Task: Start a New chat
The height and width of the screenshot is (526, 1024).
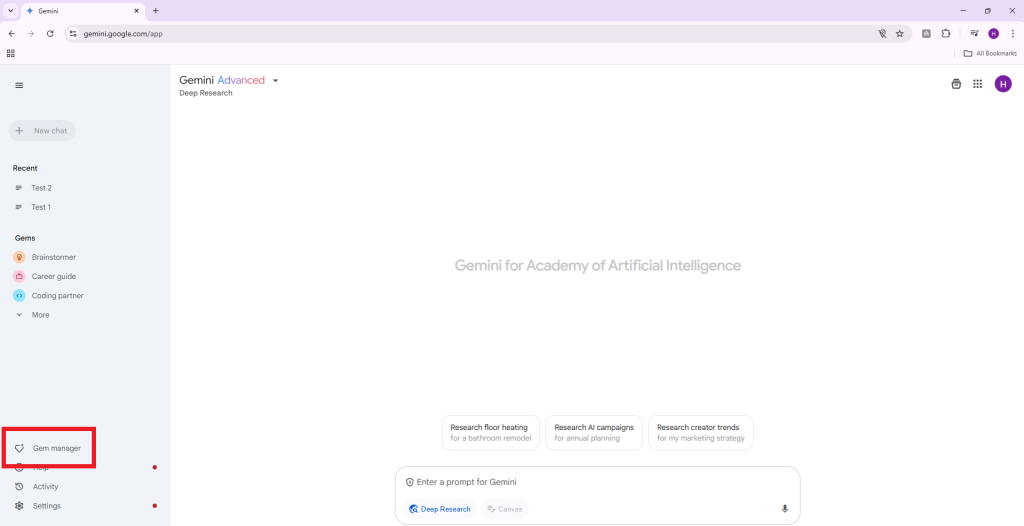Action: tap(42, 131)
